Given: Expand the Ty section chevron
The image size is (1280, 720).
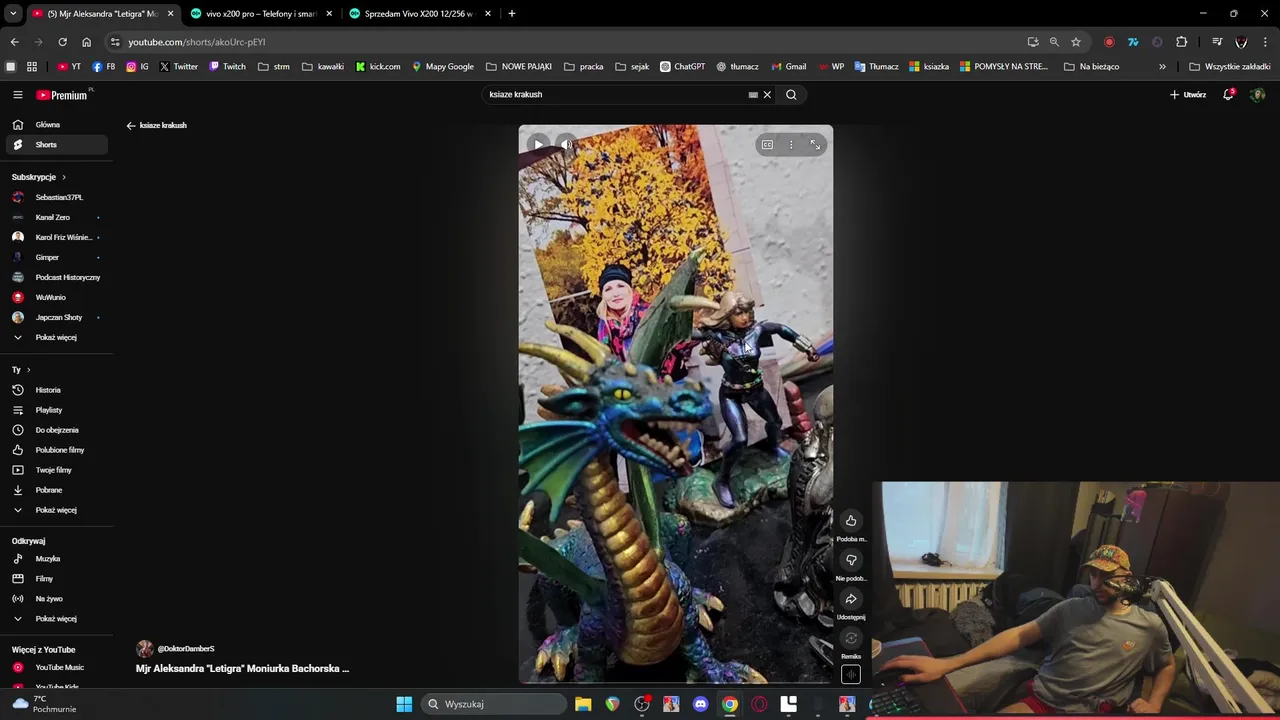Looking at the screenshot, I should (28, 370).
